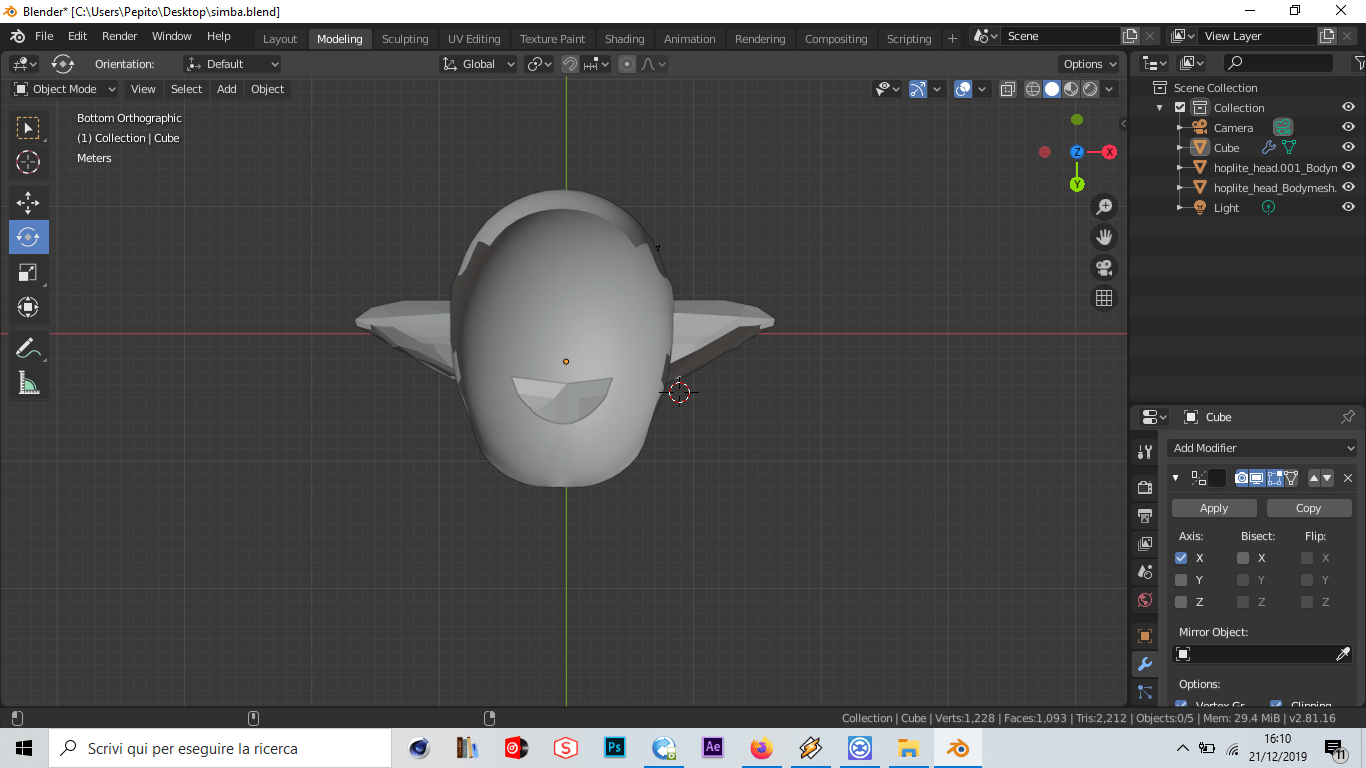Hide the Camera object via eye icon
This screenshot has width=1366, height=768.
click(x=1348, y=128)
